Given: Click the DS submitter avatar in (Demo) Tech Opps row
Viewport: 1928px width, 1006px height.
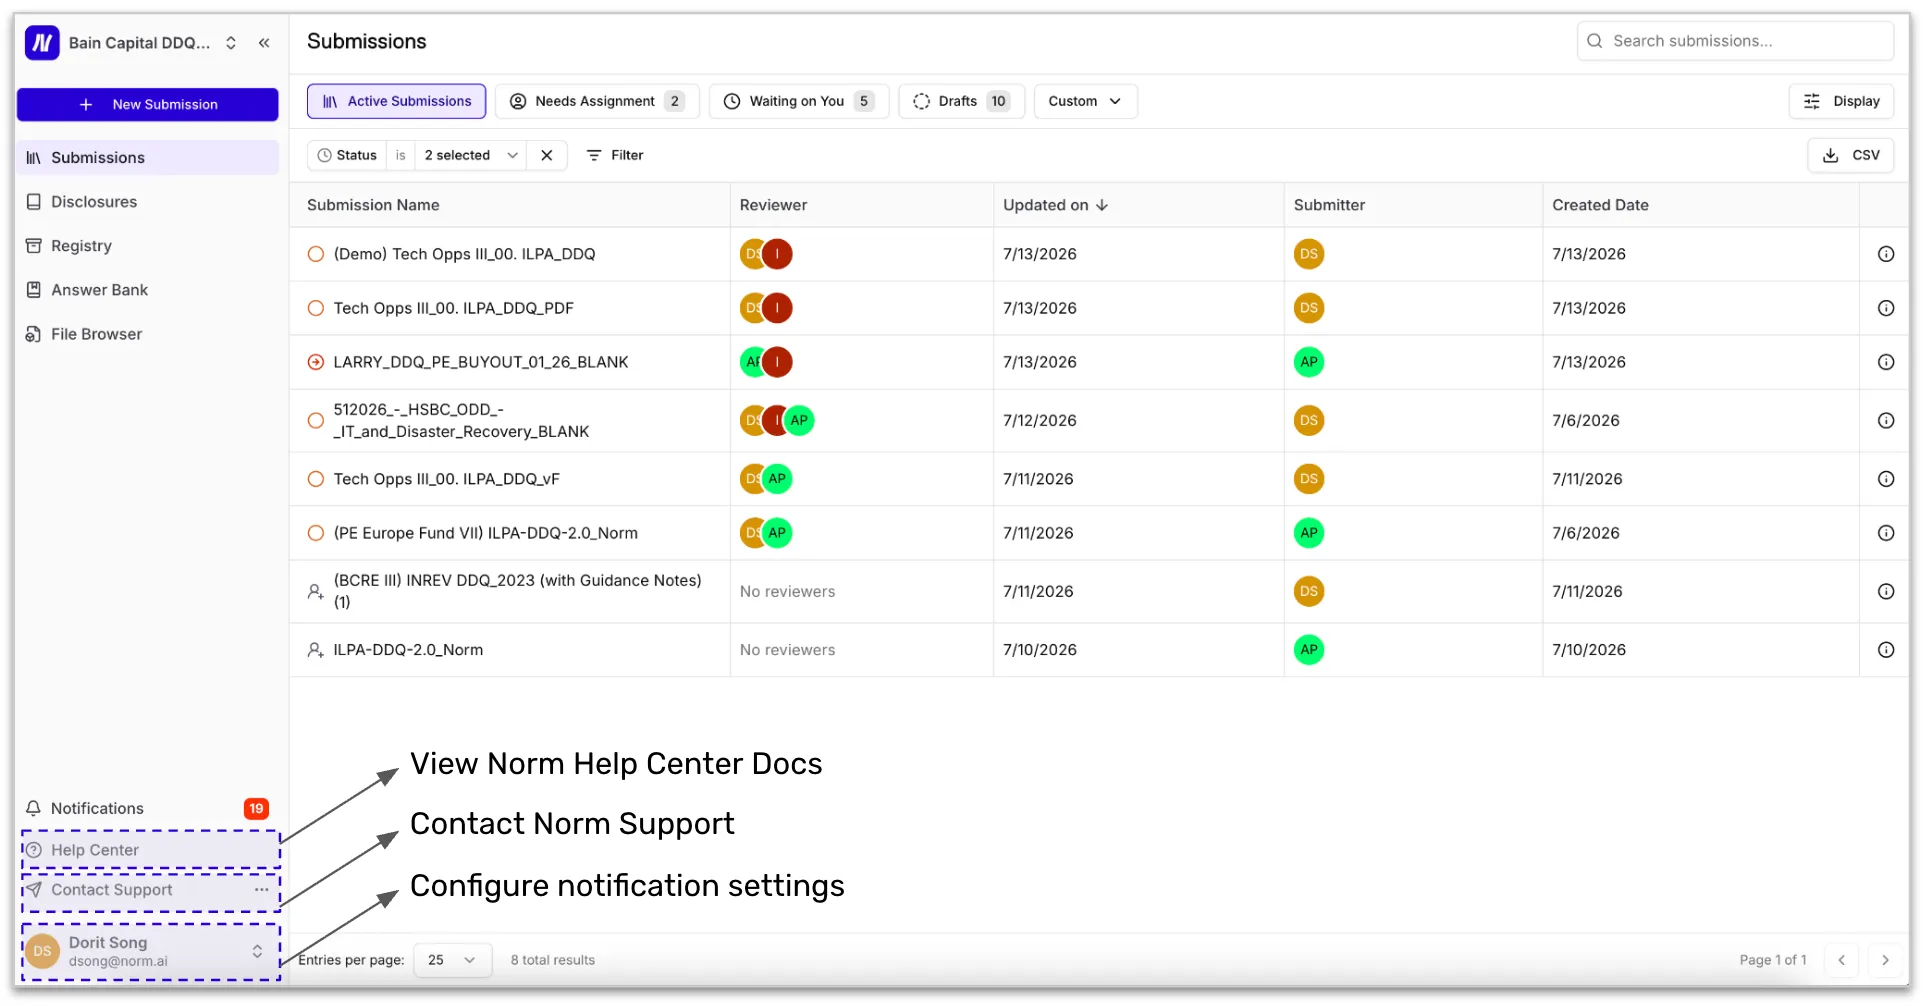Looking at the screenshot, I should 1308,254.
